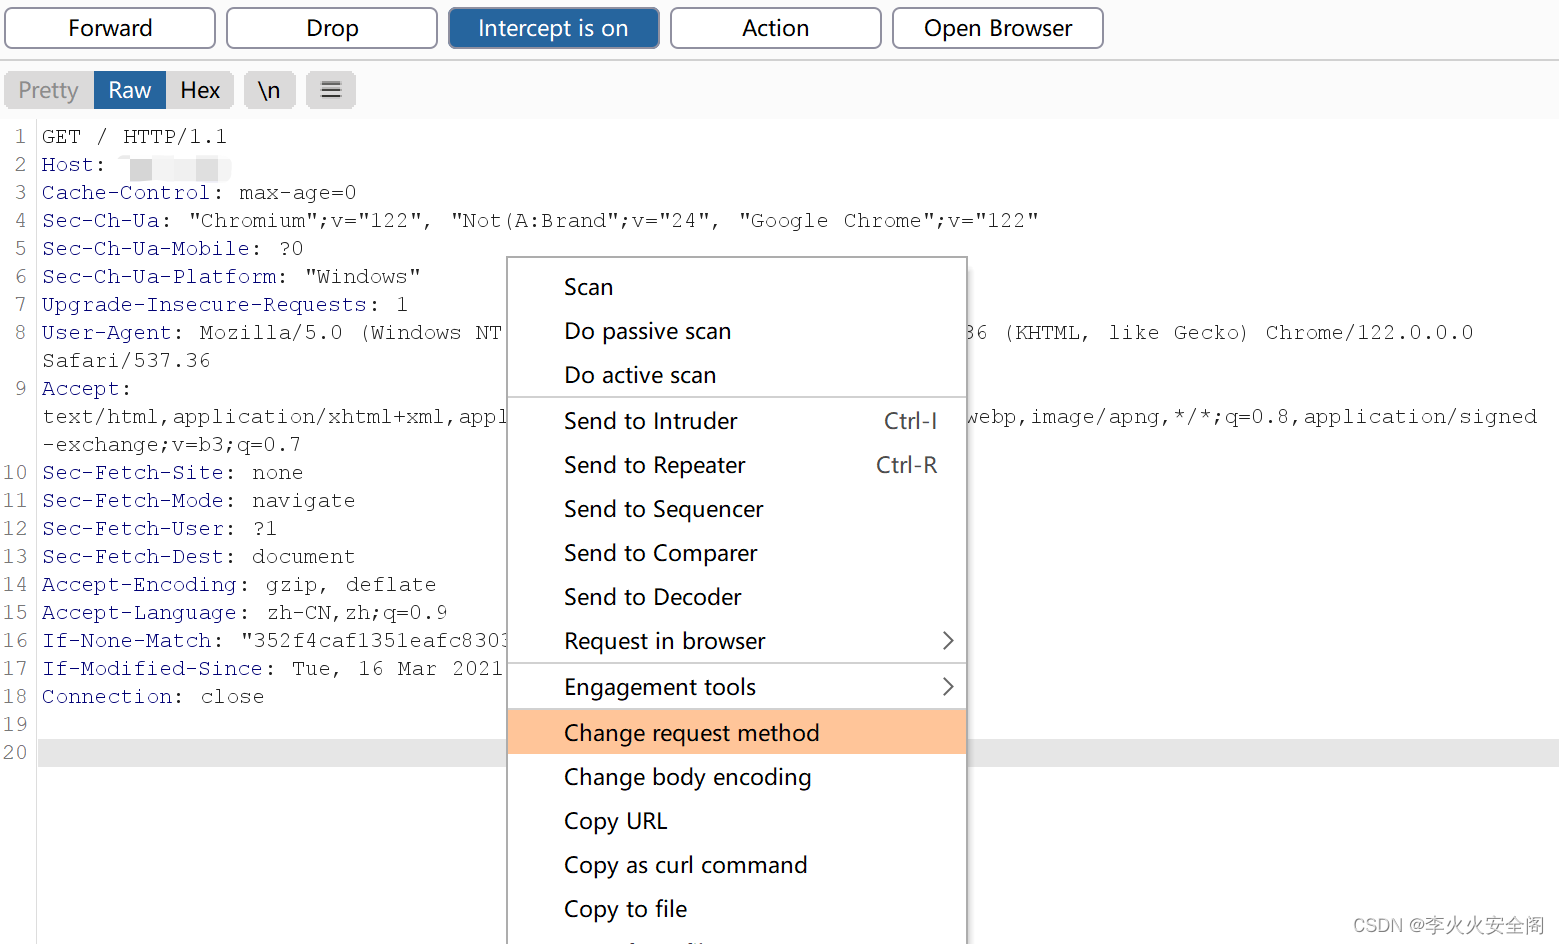1559x944 pixels.
Task: Choose Copy as curl command
Action: tap(737, 865)
